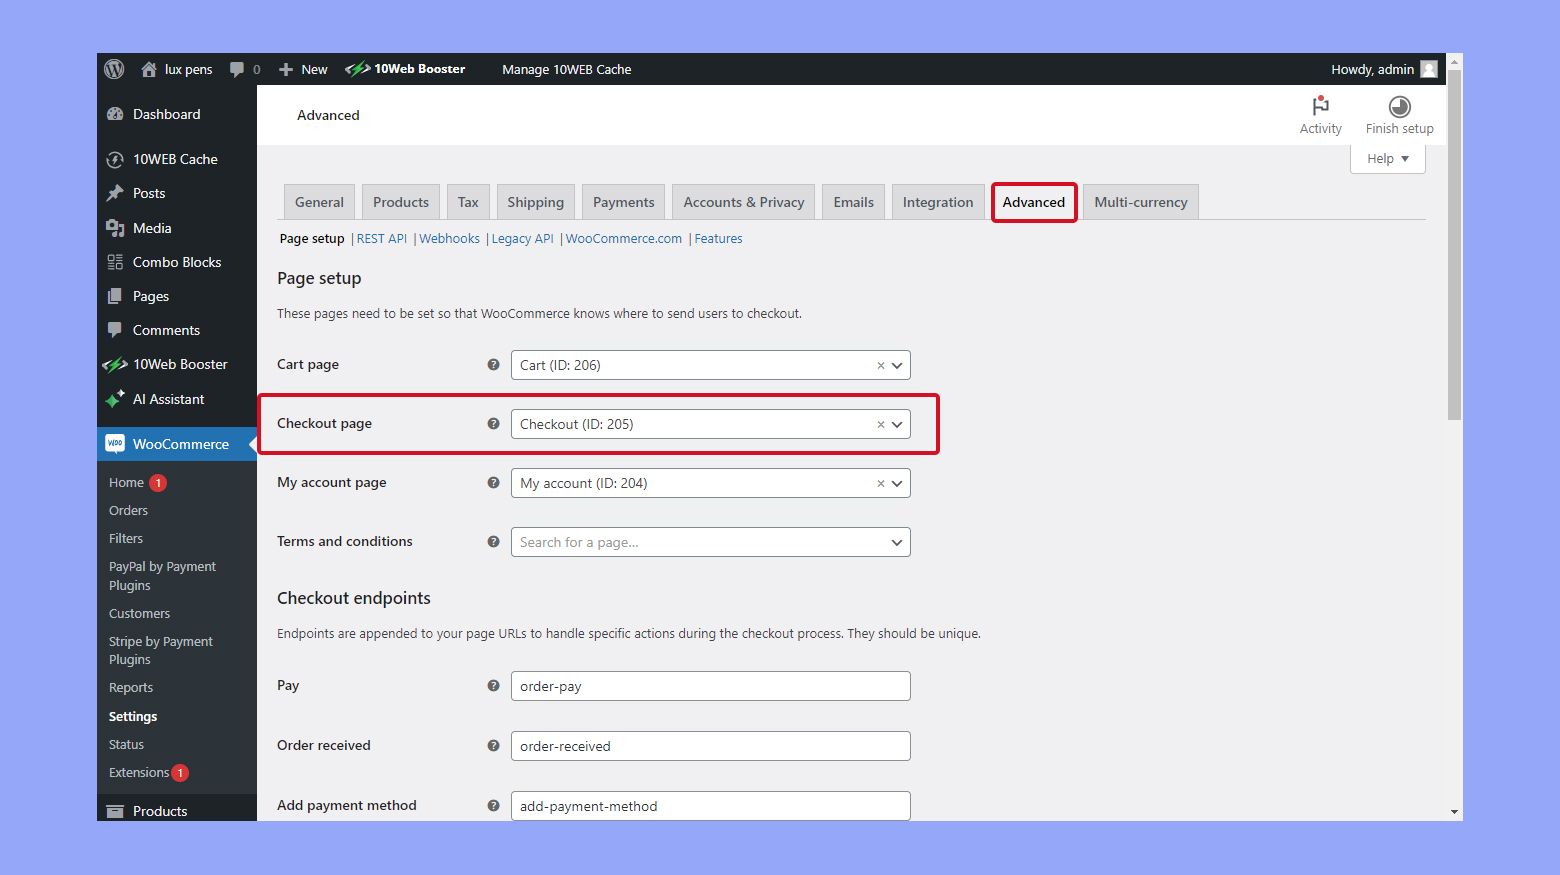Viewport: 1560px width, 875px height.
Task: Click help tooltip icon for Checkout page
Action: click(x=493, y=424)
